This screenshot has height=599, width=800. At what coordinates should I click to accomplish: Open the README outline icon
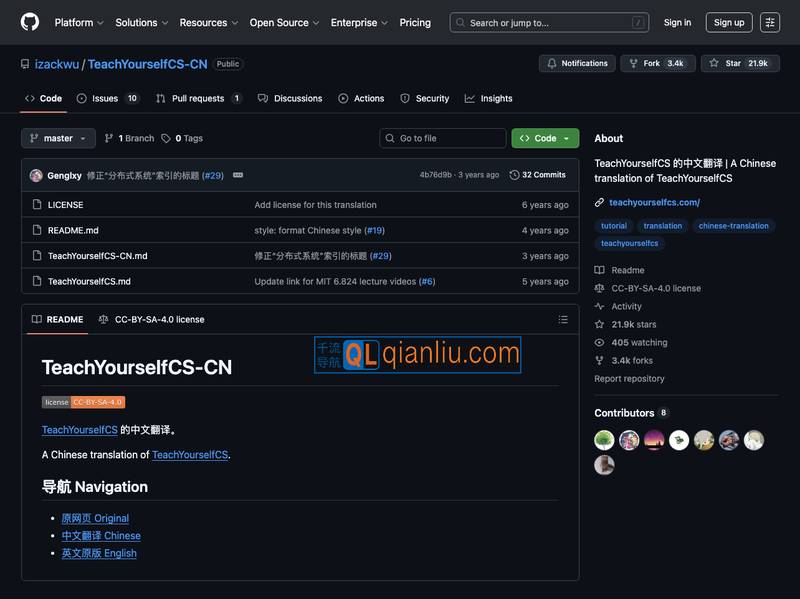pyautogui.click(x=563, y=320)
